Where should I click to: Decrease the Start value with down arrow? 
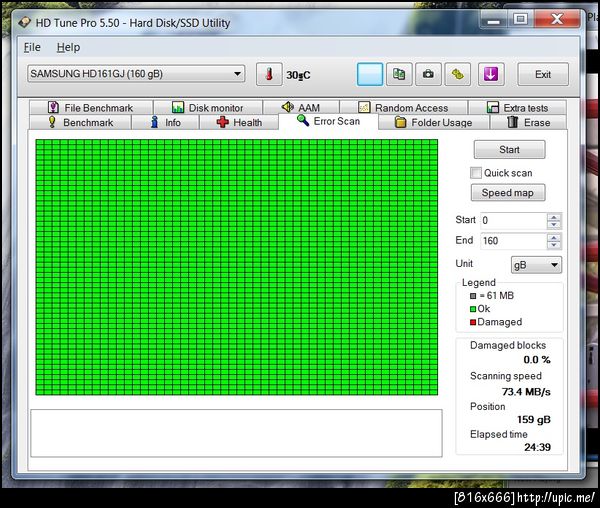coord(554,225)
